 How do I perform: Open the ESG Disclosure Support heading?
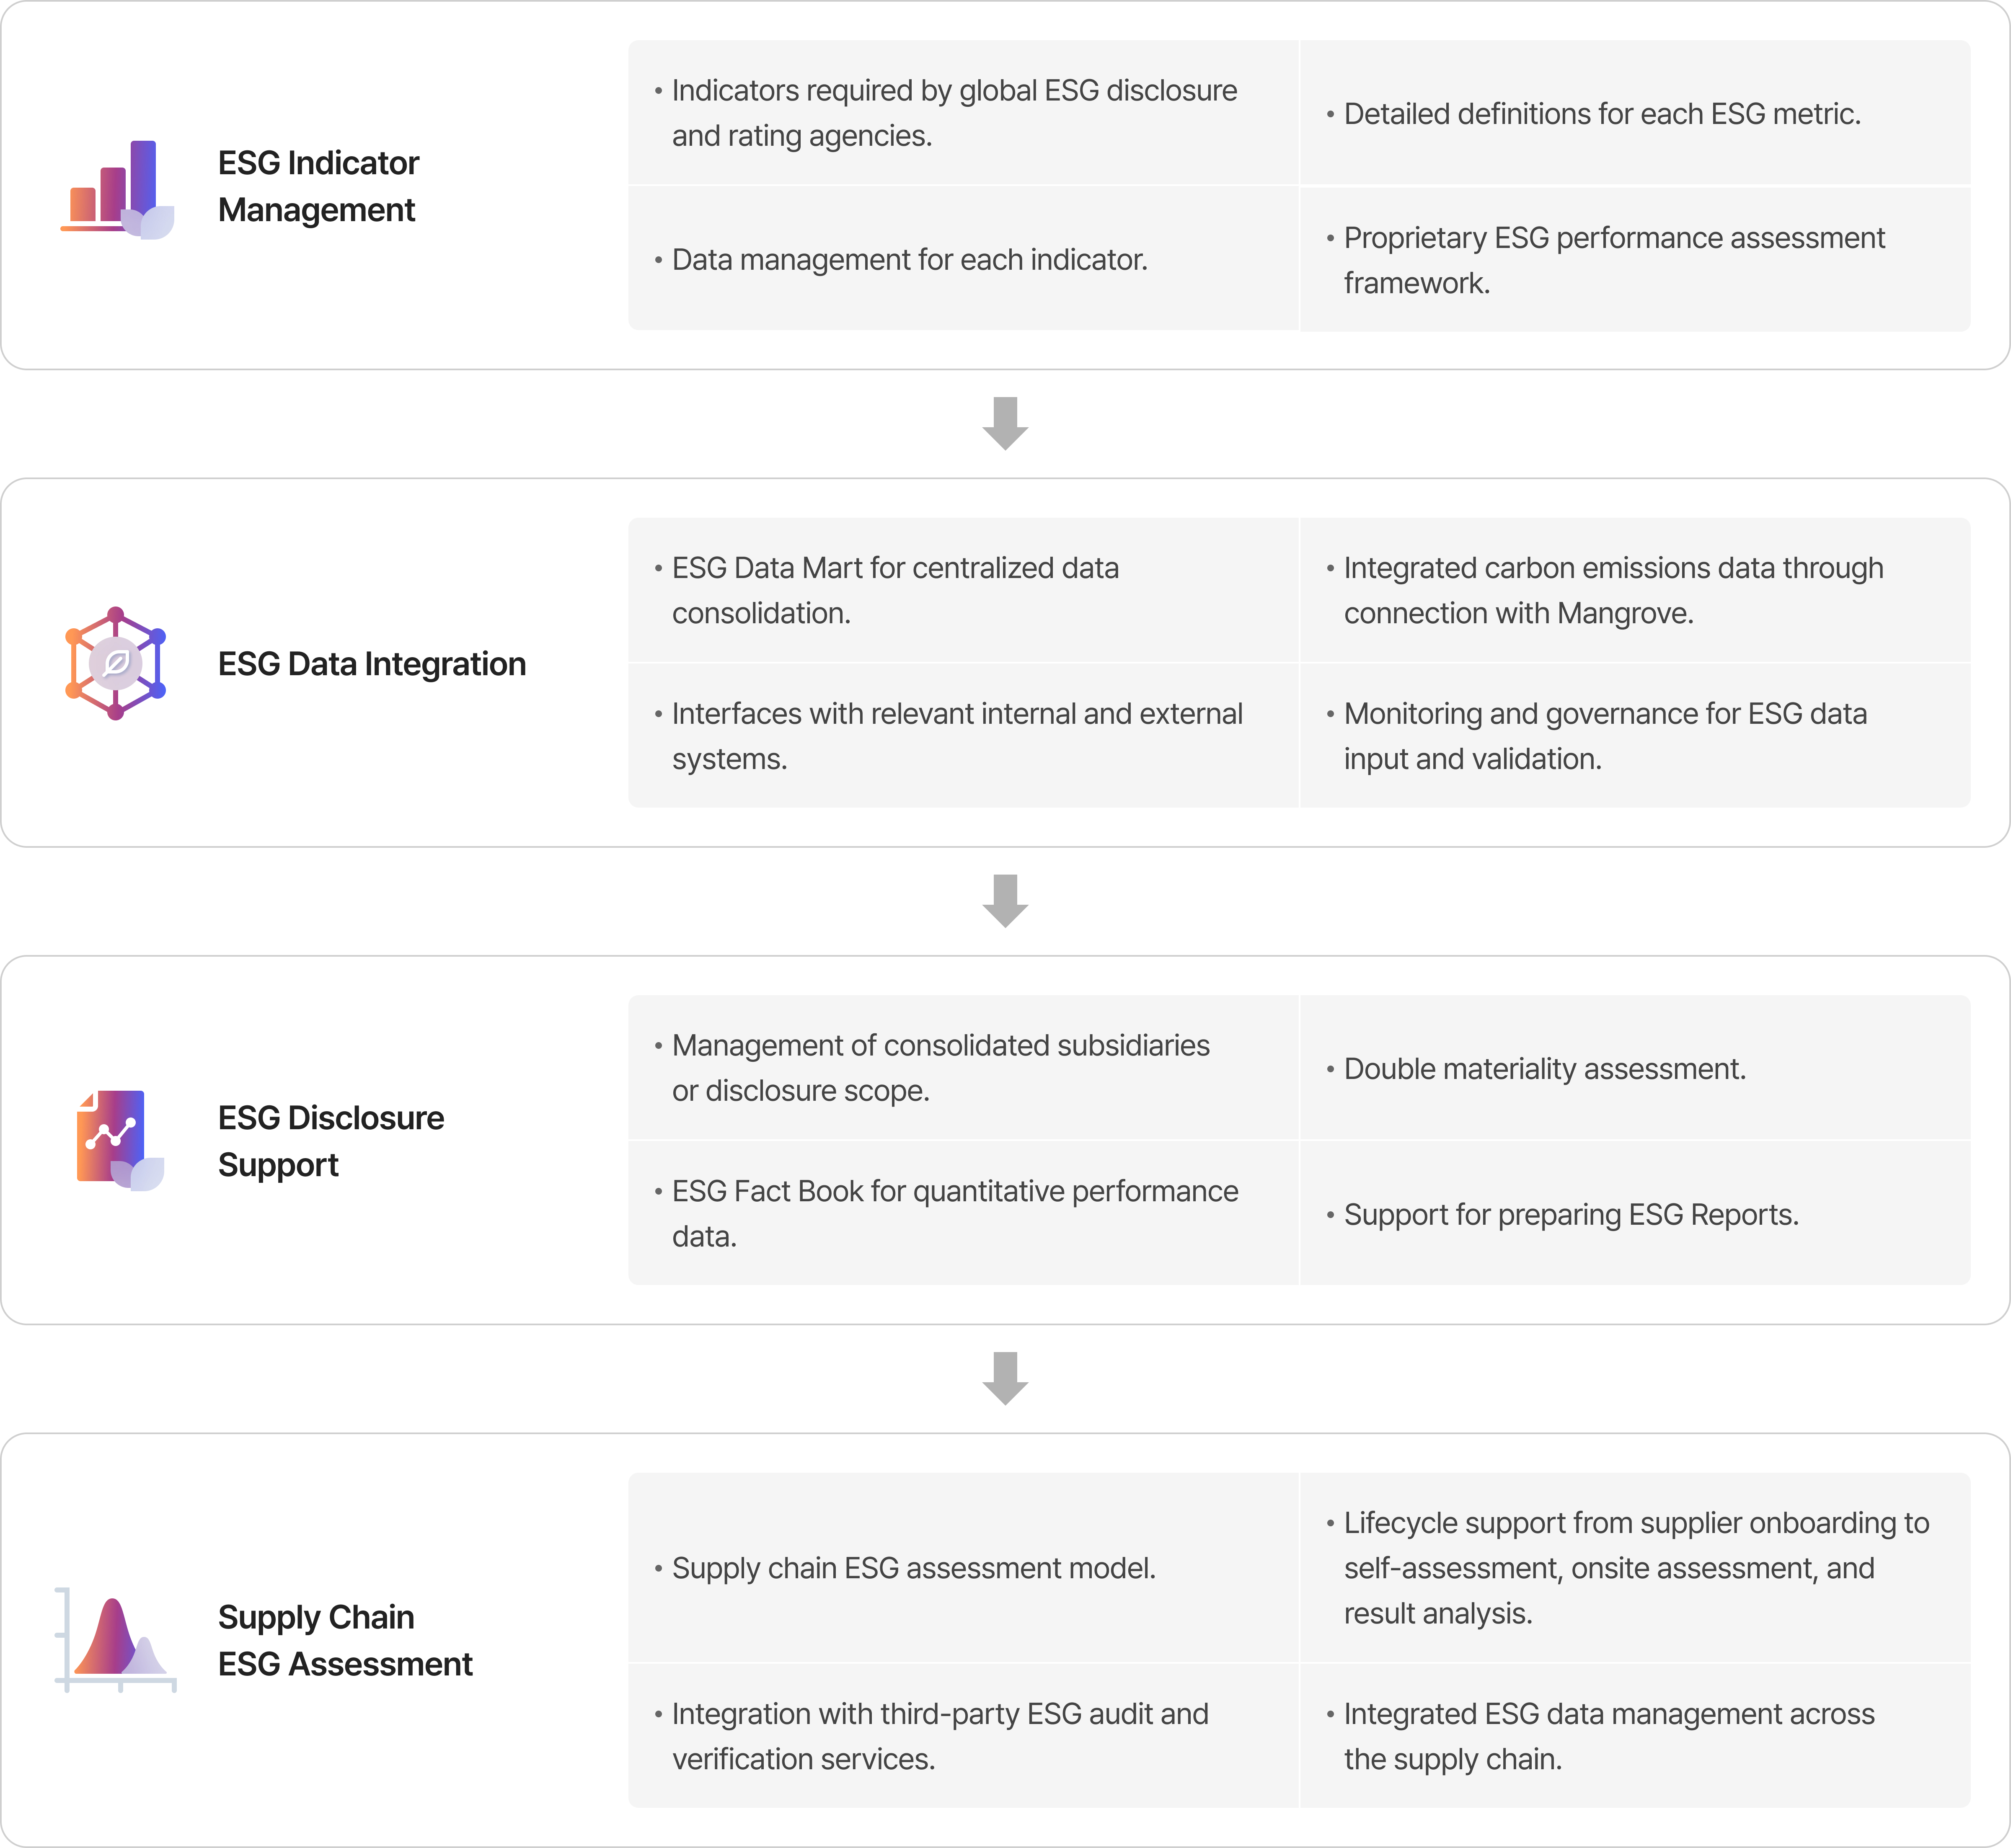330,1141
